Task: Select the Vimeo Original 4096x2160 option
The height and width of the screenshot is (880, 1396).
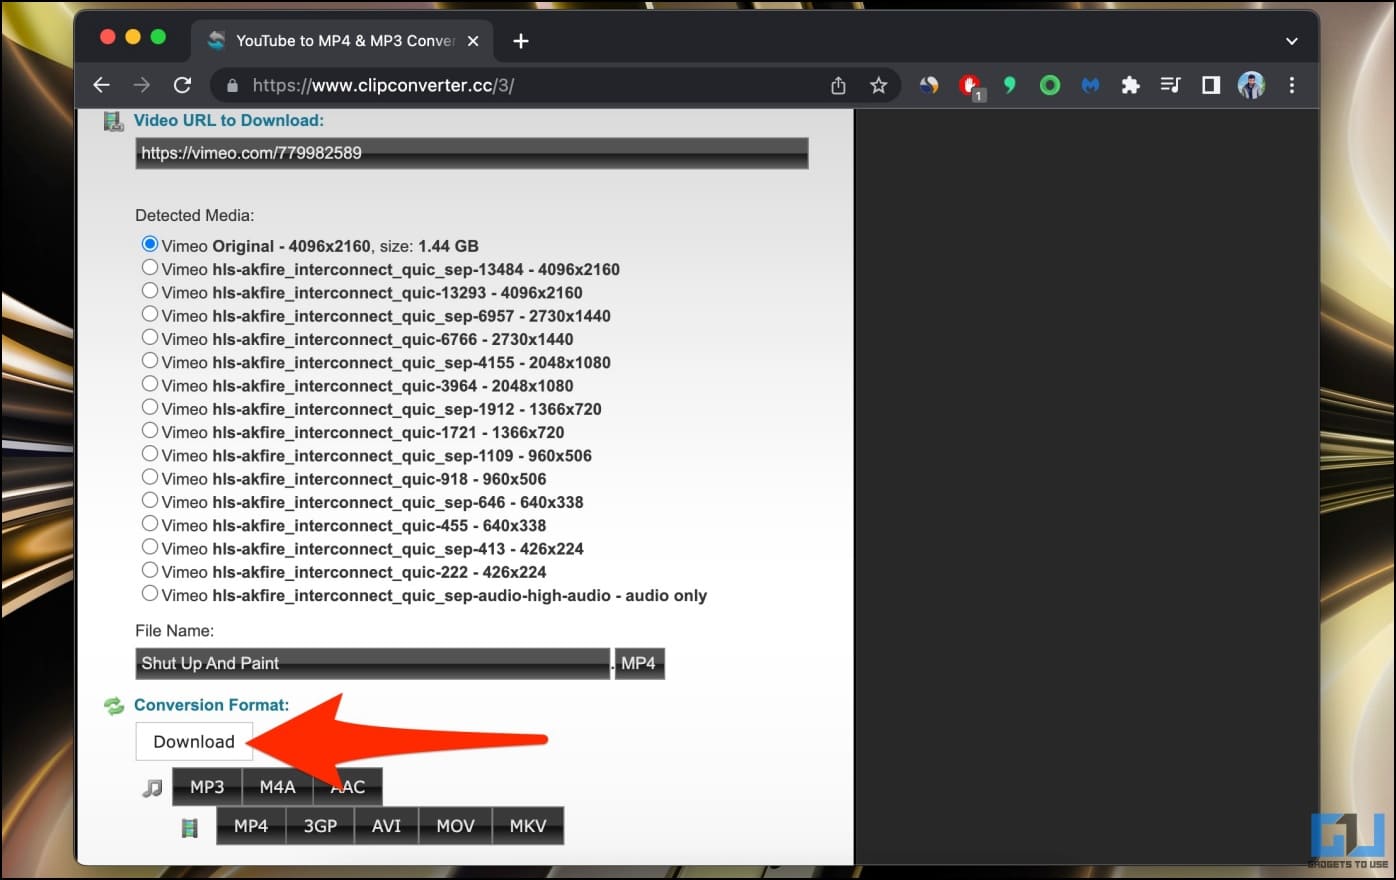Action: pos(150,244)
